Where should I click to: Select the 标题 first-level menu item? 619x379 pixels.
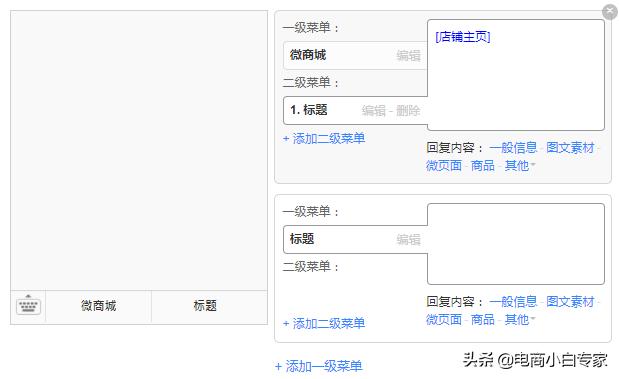click(x=355, y=239)
